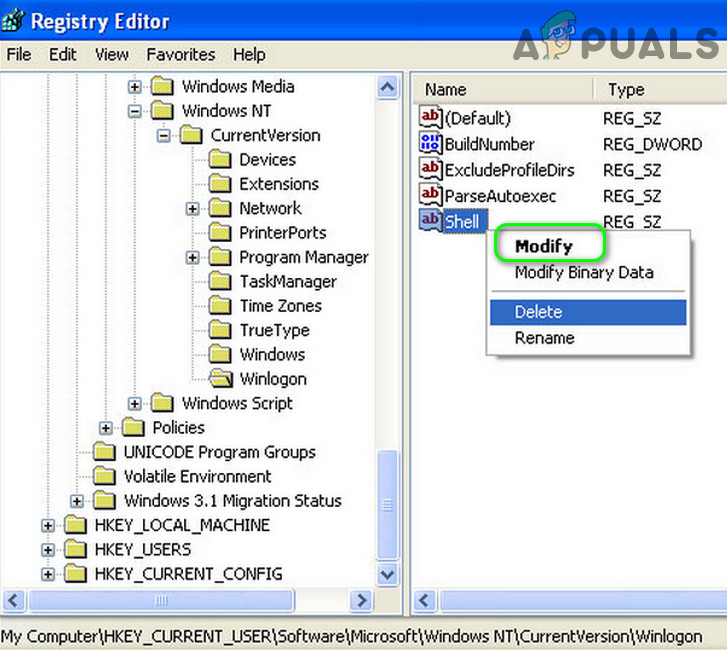Click the ExcludeProfileDirs string value icon
This screenshot has width=727, height=650.
[431, 169]
